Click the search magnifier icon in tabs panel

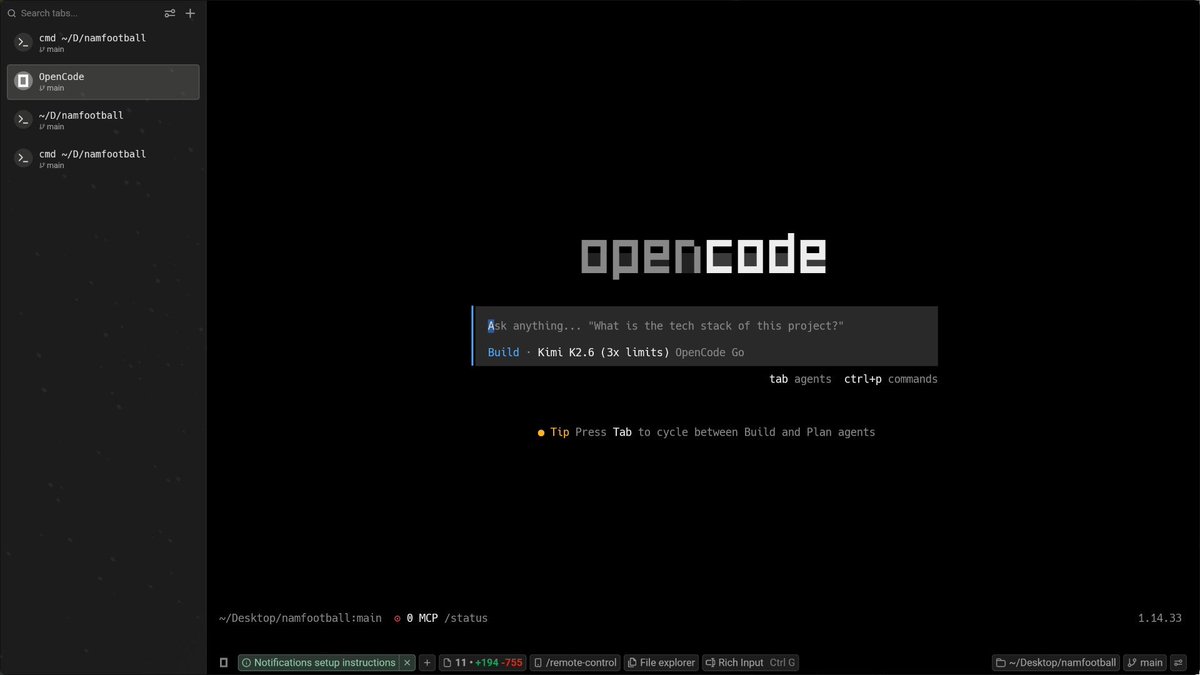pos(12,13)
